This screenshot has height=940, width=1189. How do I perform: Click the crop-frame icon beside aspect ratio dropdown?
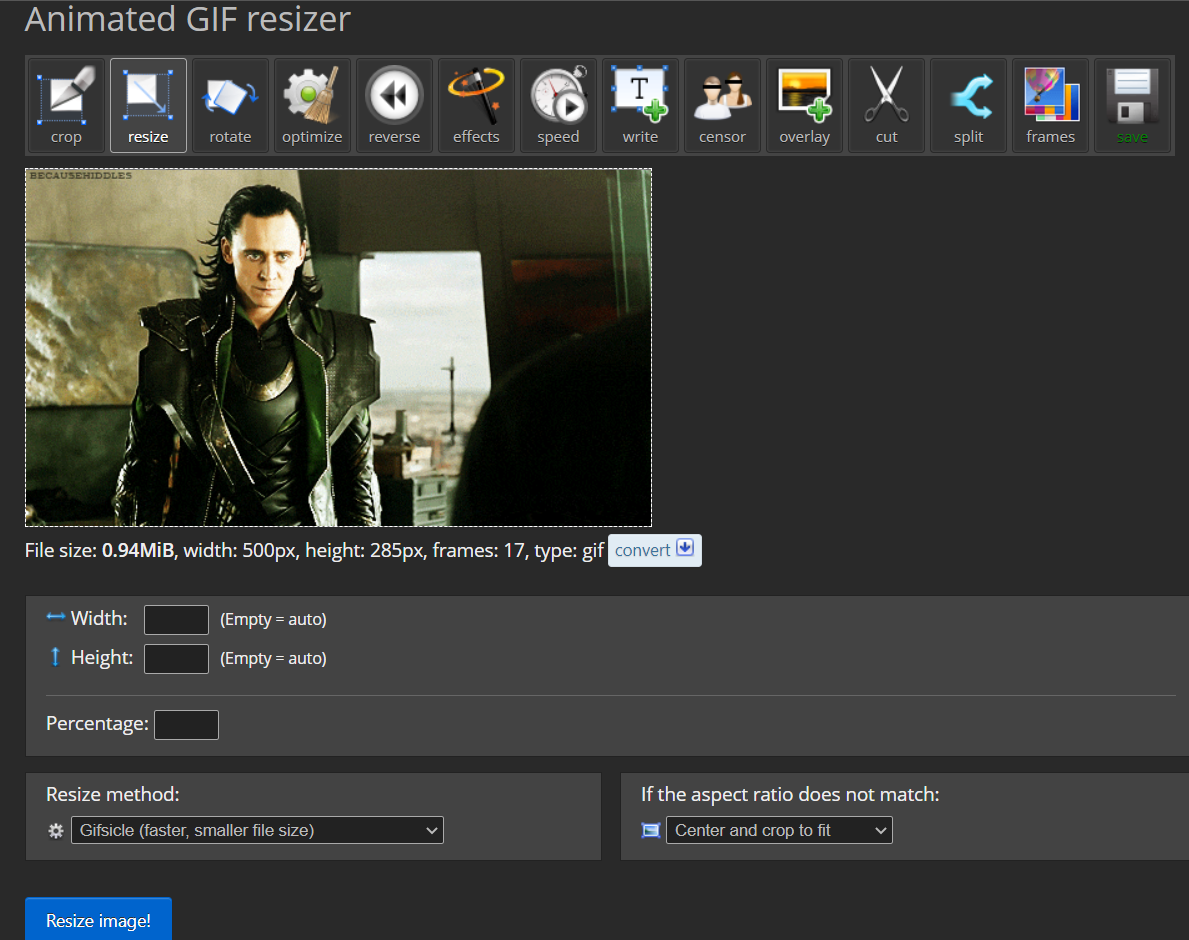click(651, 831)
